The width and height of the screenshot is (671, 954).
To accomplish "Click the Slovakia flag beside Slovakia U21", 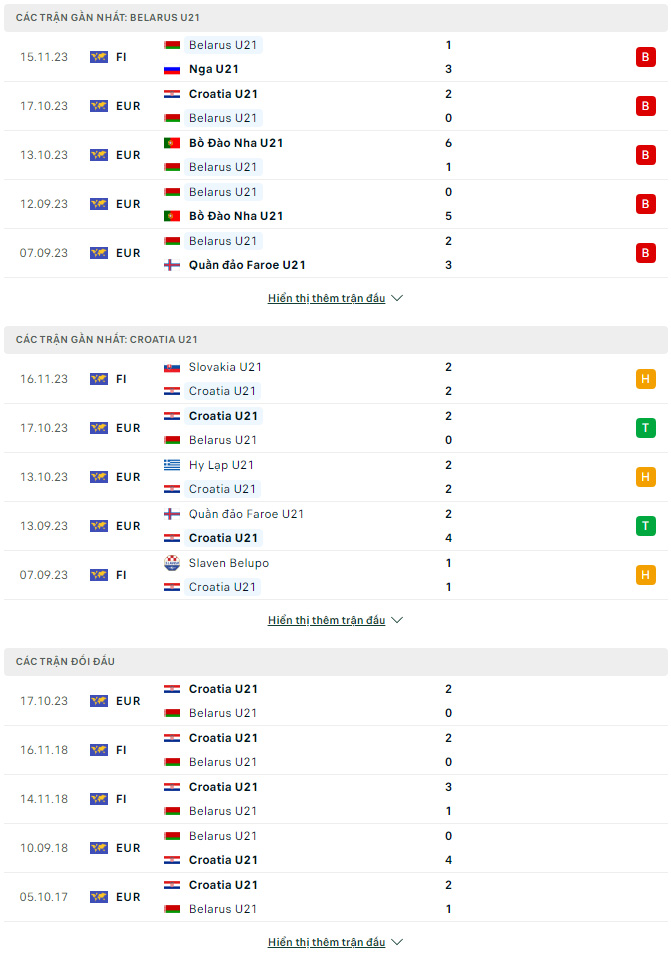I will [172, 367].
